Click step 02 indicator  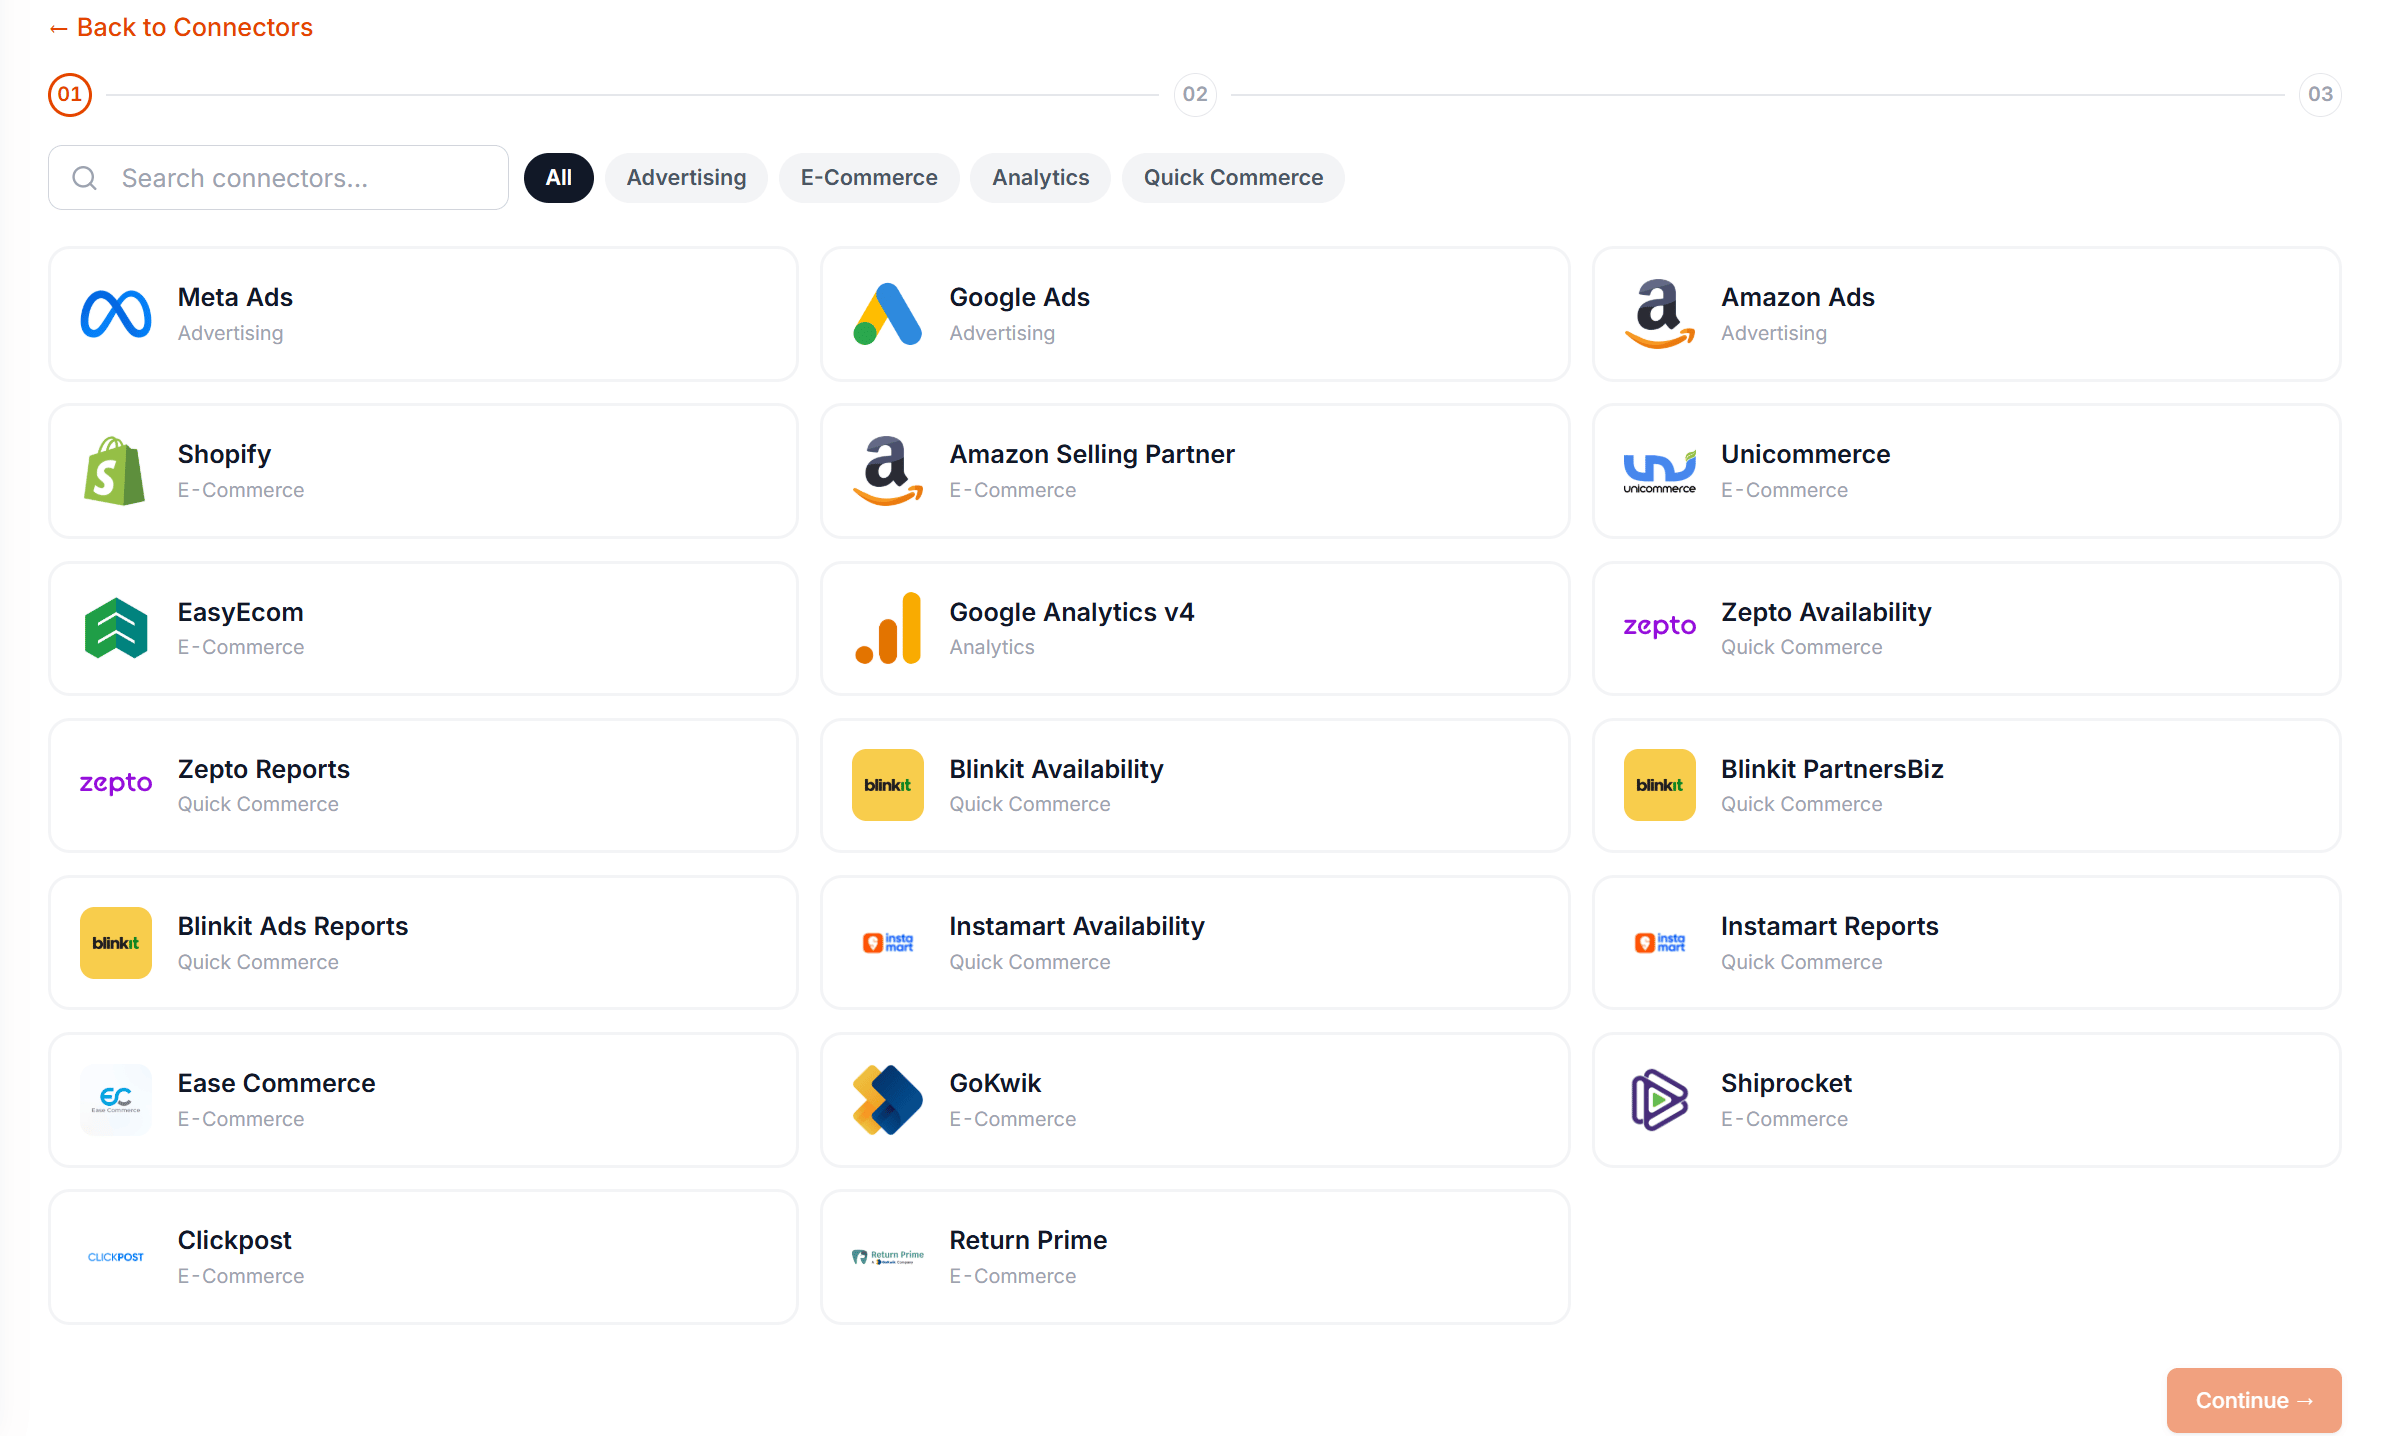(x=1195, y=95)
